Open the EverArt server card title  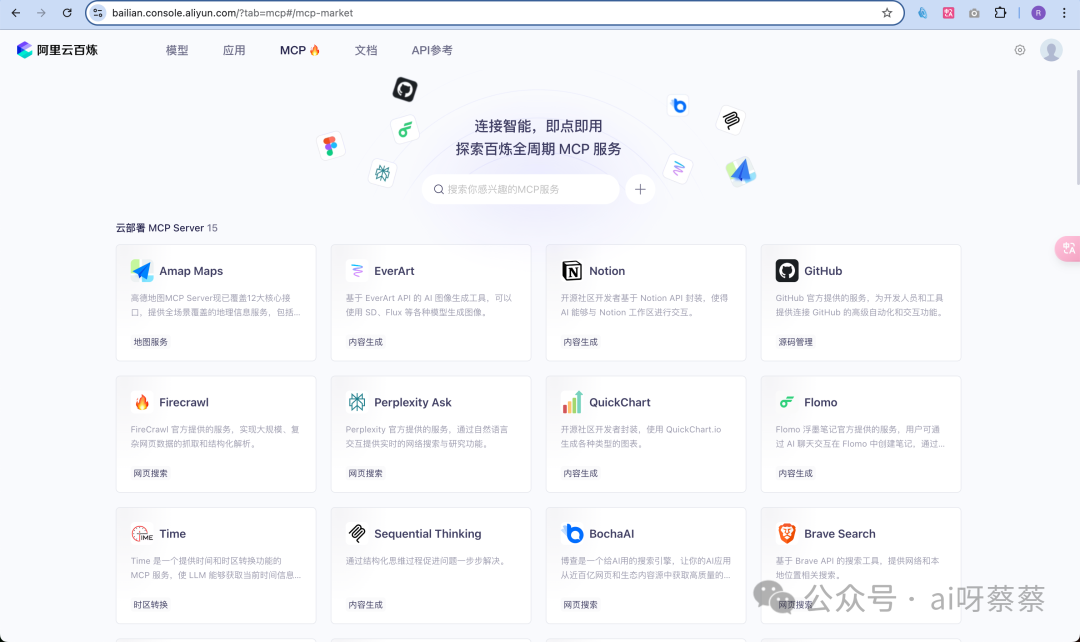[394, 271]
